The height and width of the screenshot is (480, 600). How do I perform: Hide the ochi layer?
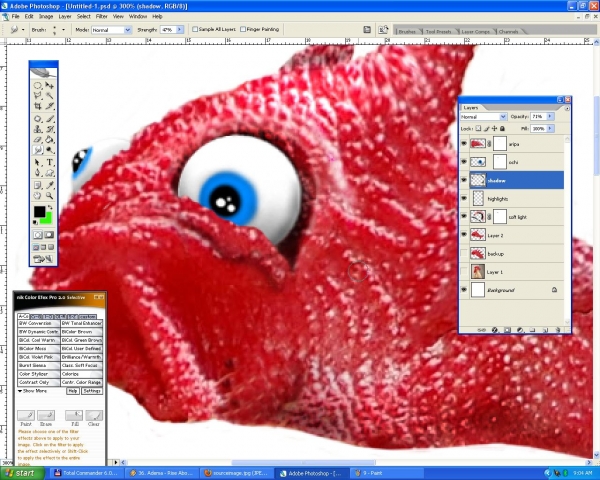[x=464, y=162]
